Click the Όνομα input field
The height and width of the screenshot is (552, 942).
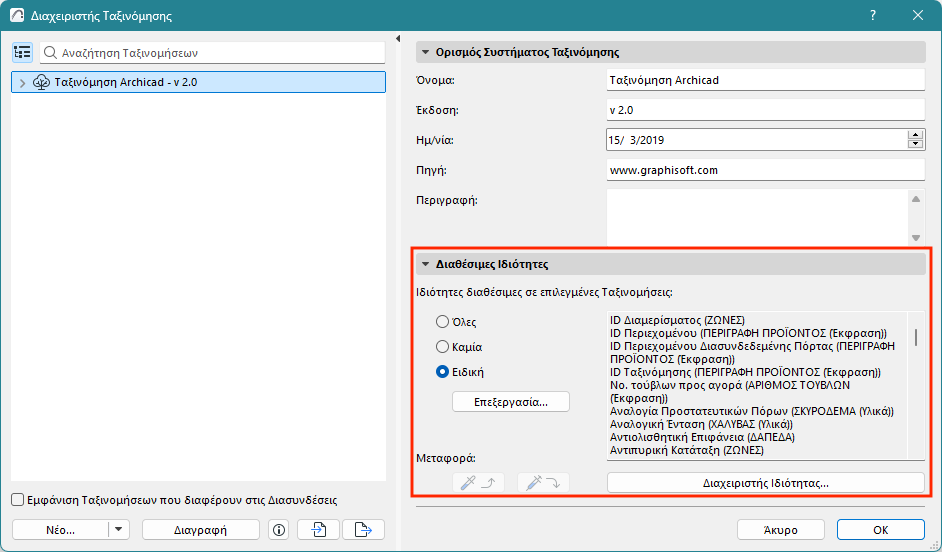coord(765,80)
